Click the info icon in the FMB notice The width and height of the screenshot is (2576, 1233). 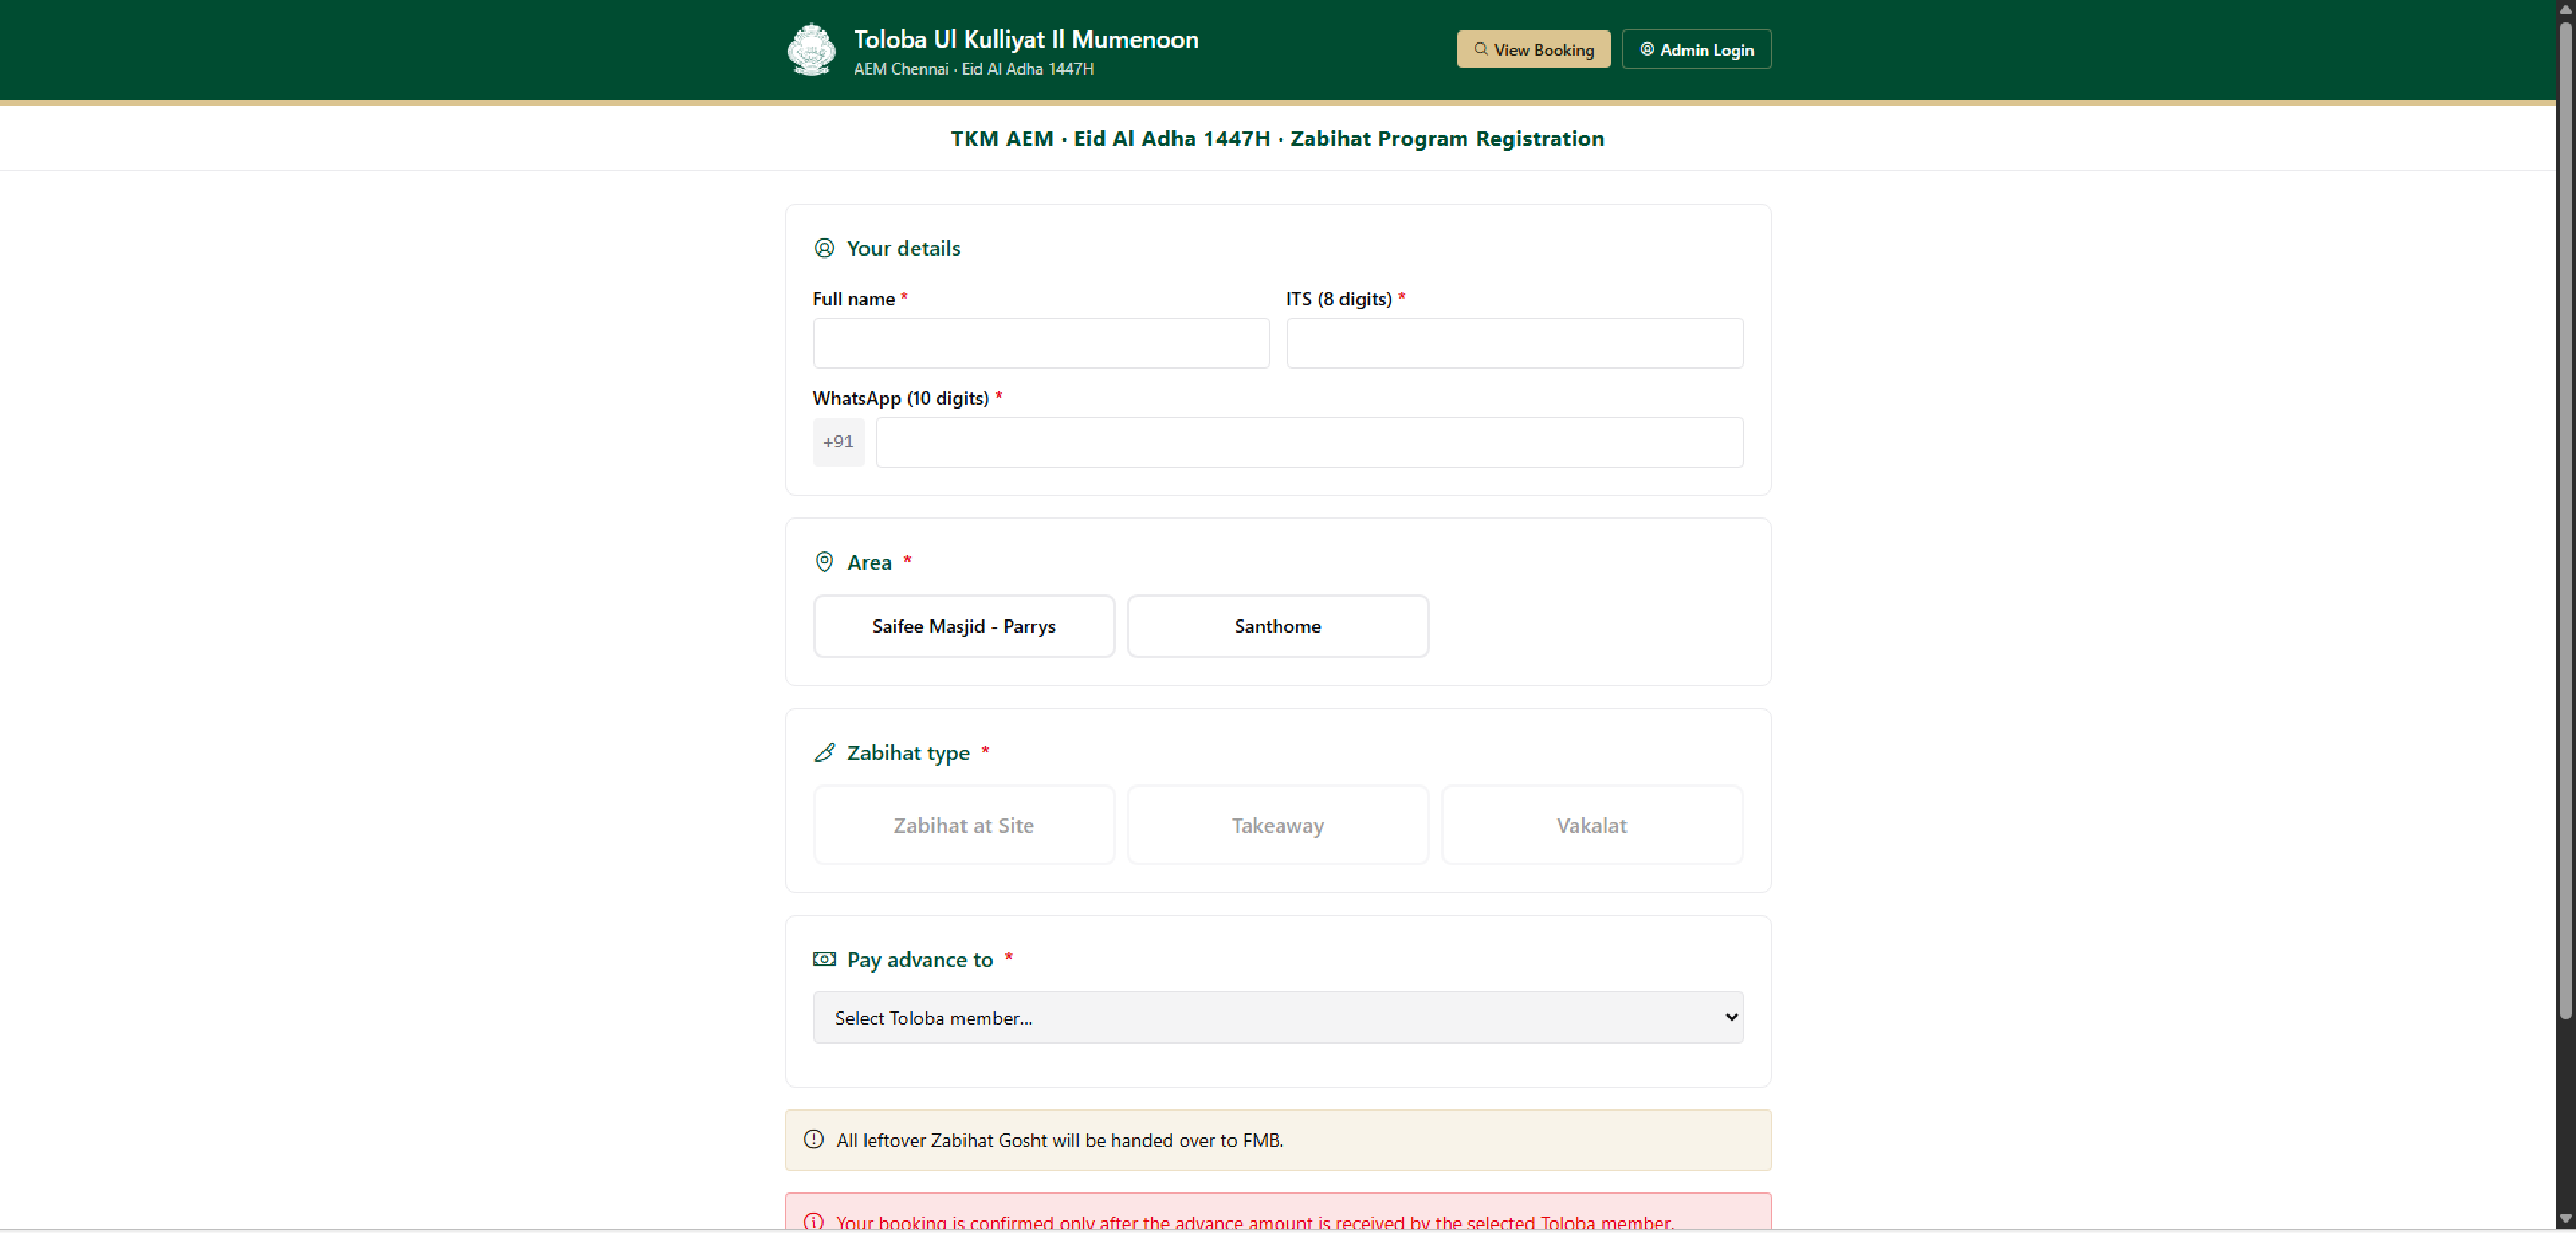(814, 1139)
